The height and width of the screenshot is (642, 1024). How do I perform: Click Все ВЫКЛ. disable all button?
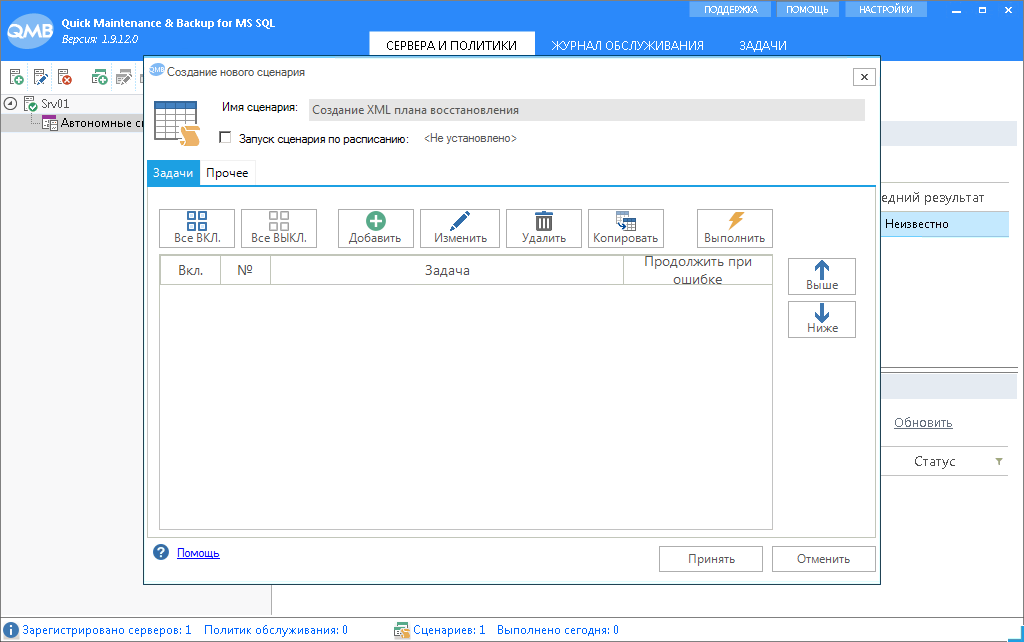tap(279, 228)
